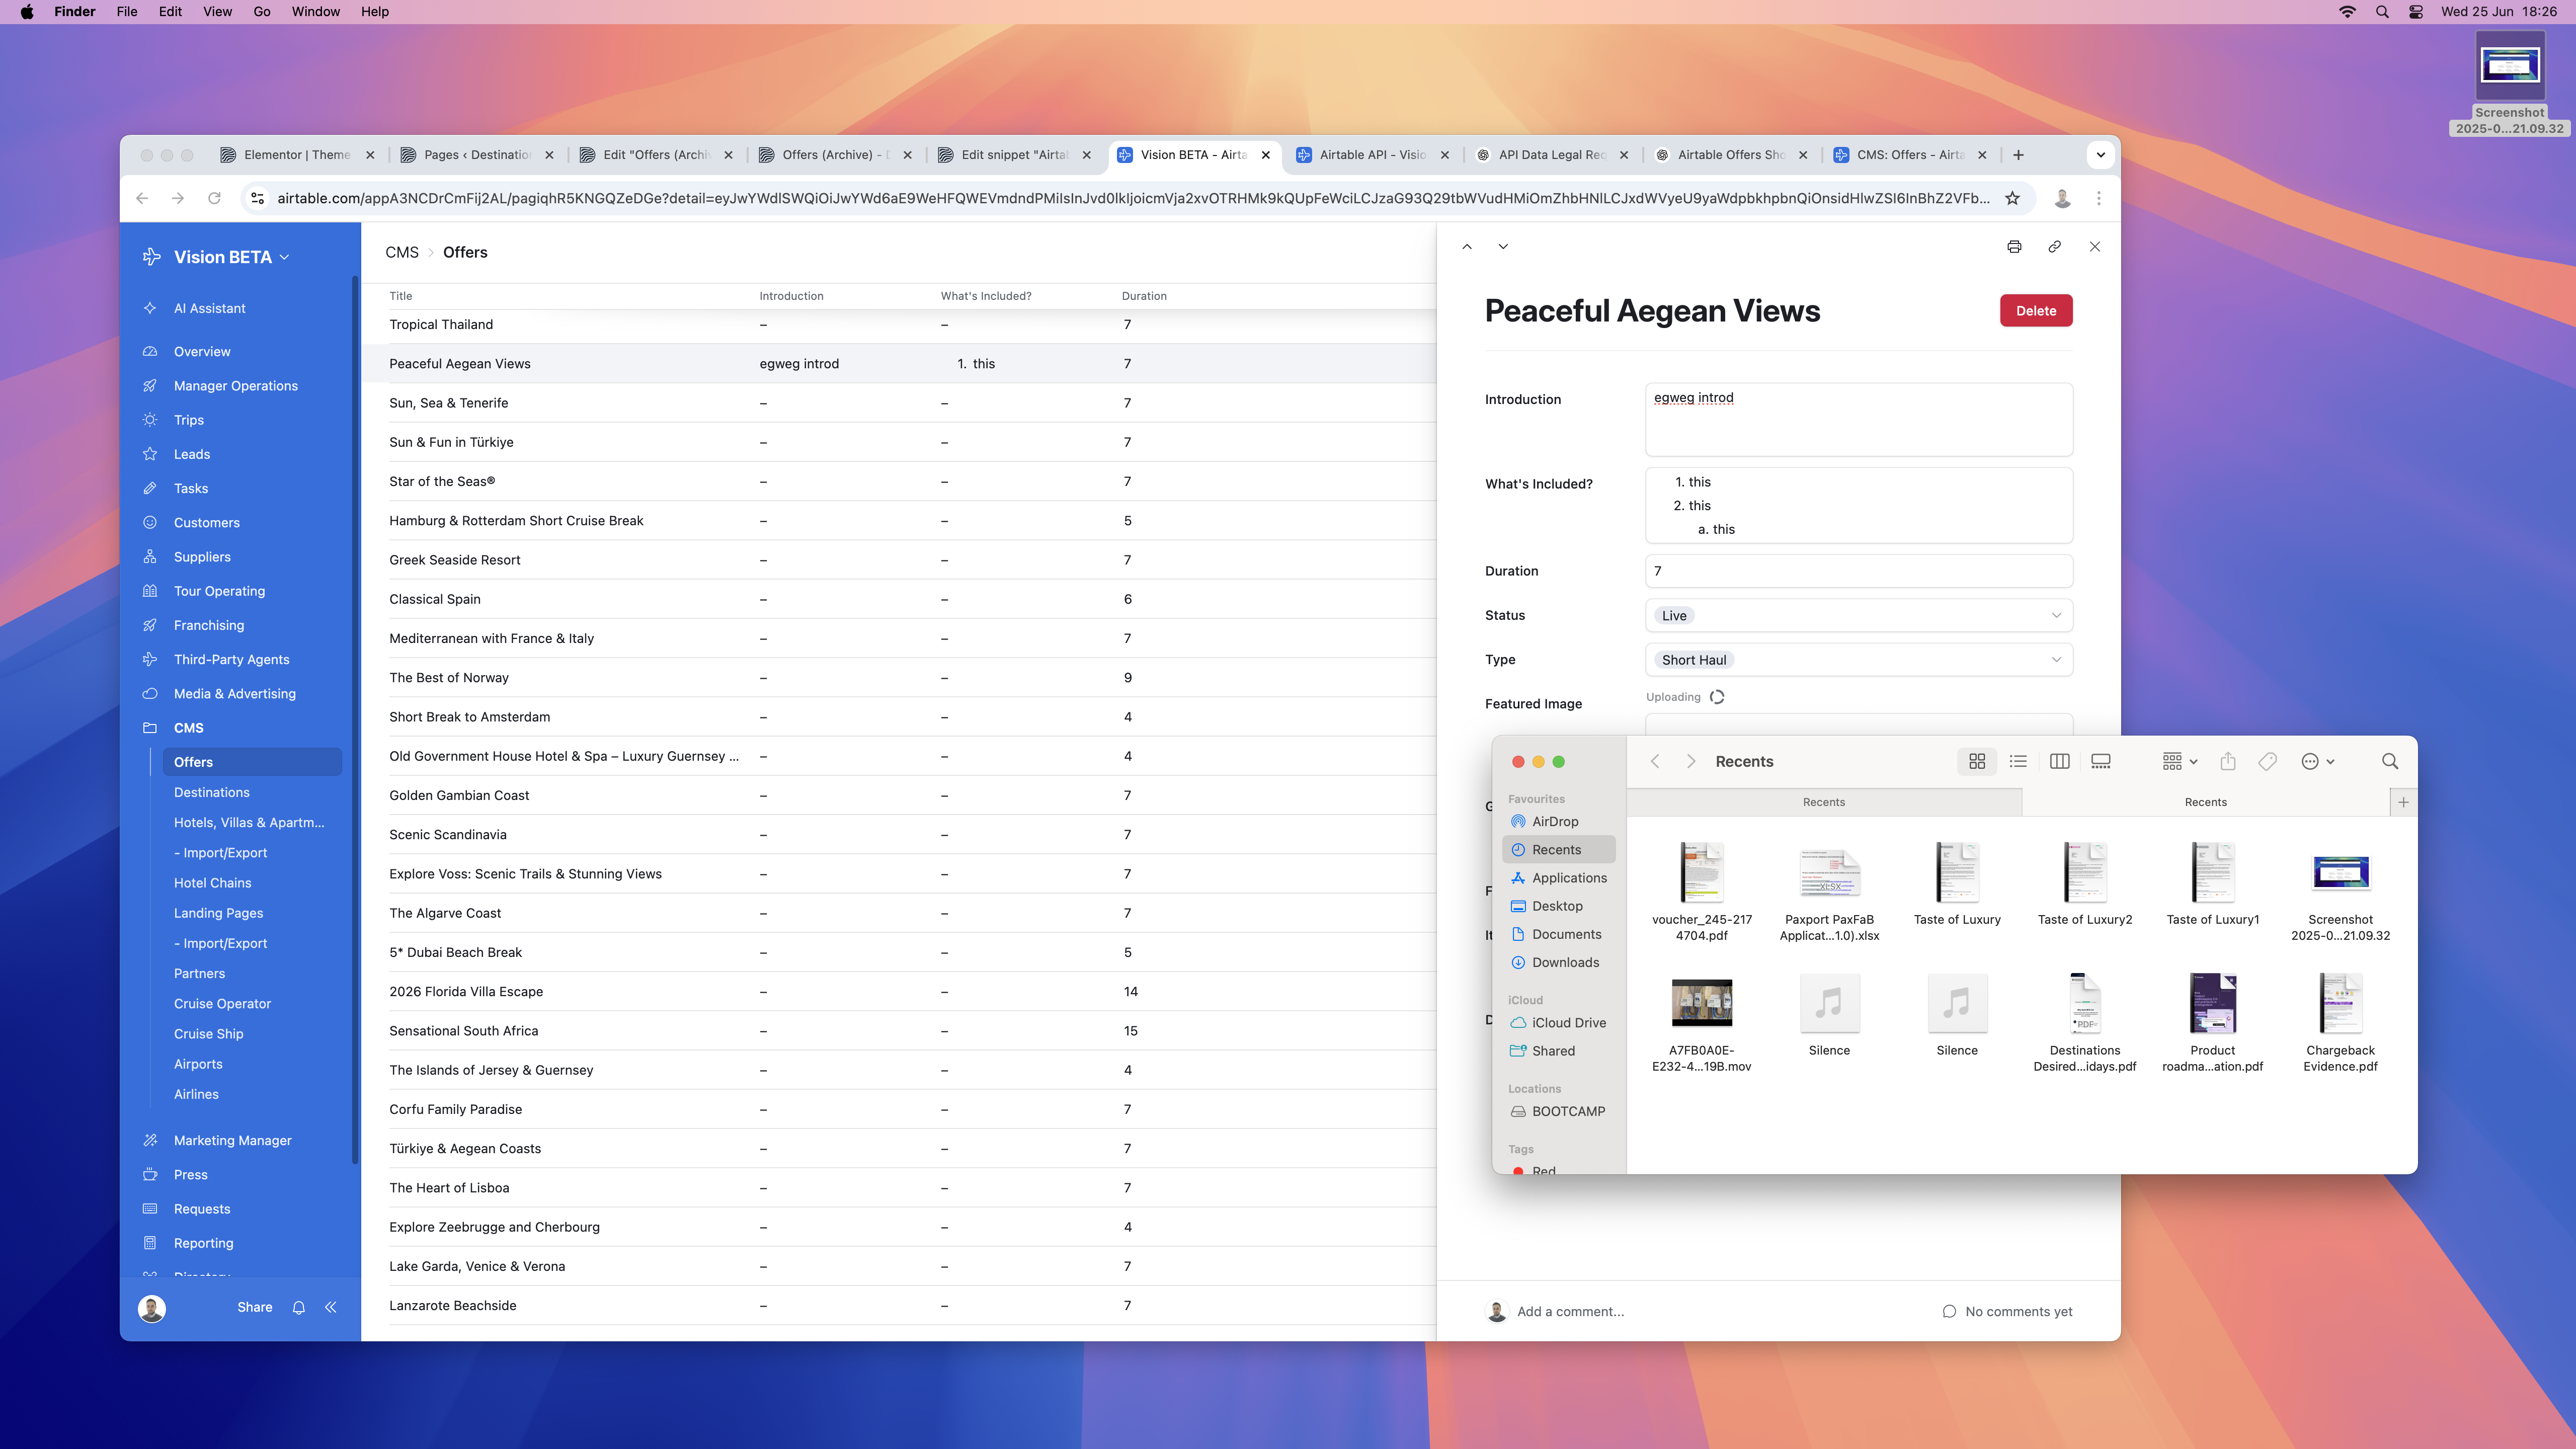Click the Duration input field
Image resolution: width=2576 pixels, height=1449 pixels.
[1858, 571]
